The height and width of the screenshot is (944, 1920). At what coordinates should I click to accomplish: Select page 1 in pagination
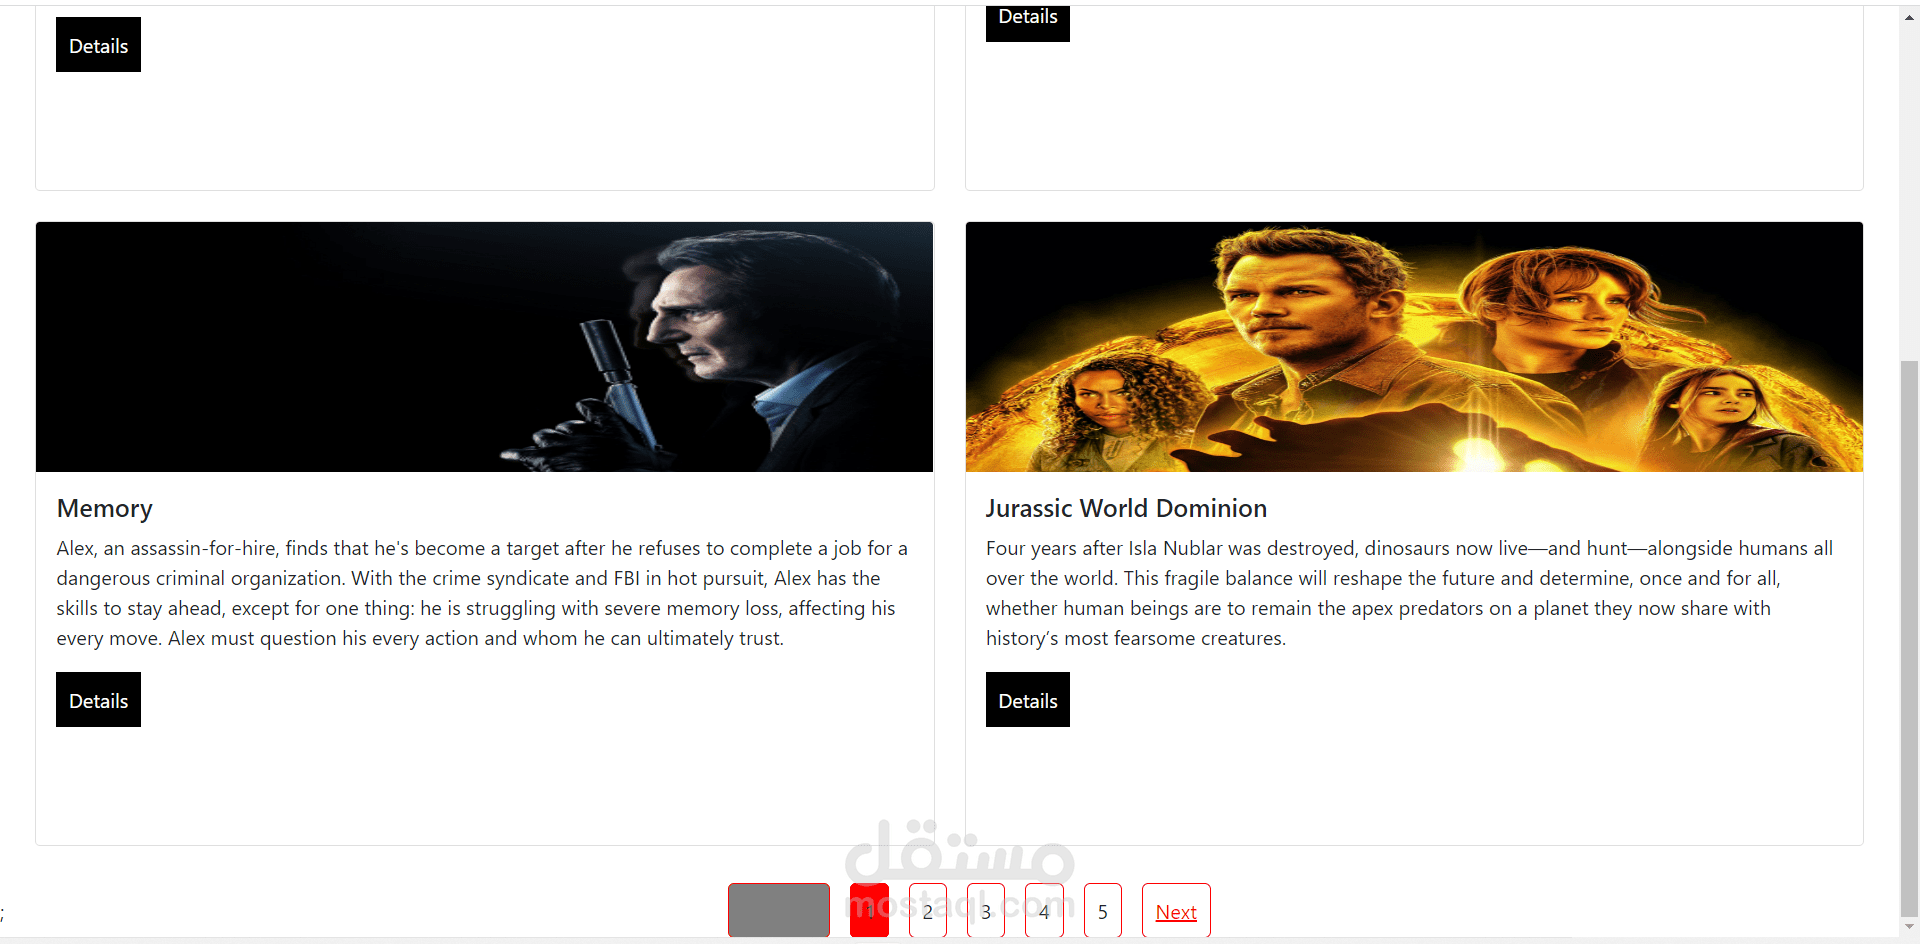[x=869, y=911]
